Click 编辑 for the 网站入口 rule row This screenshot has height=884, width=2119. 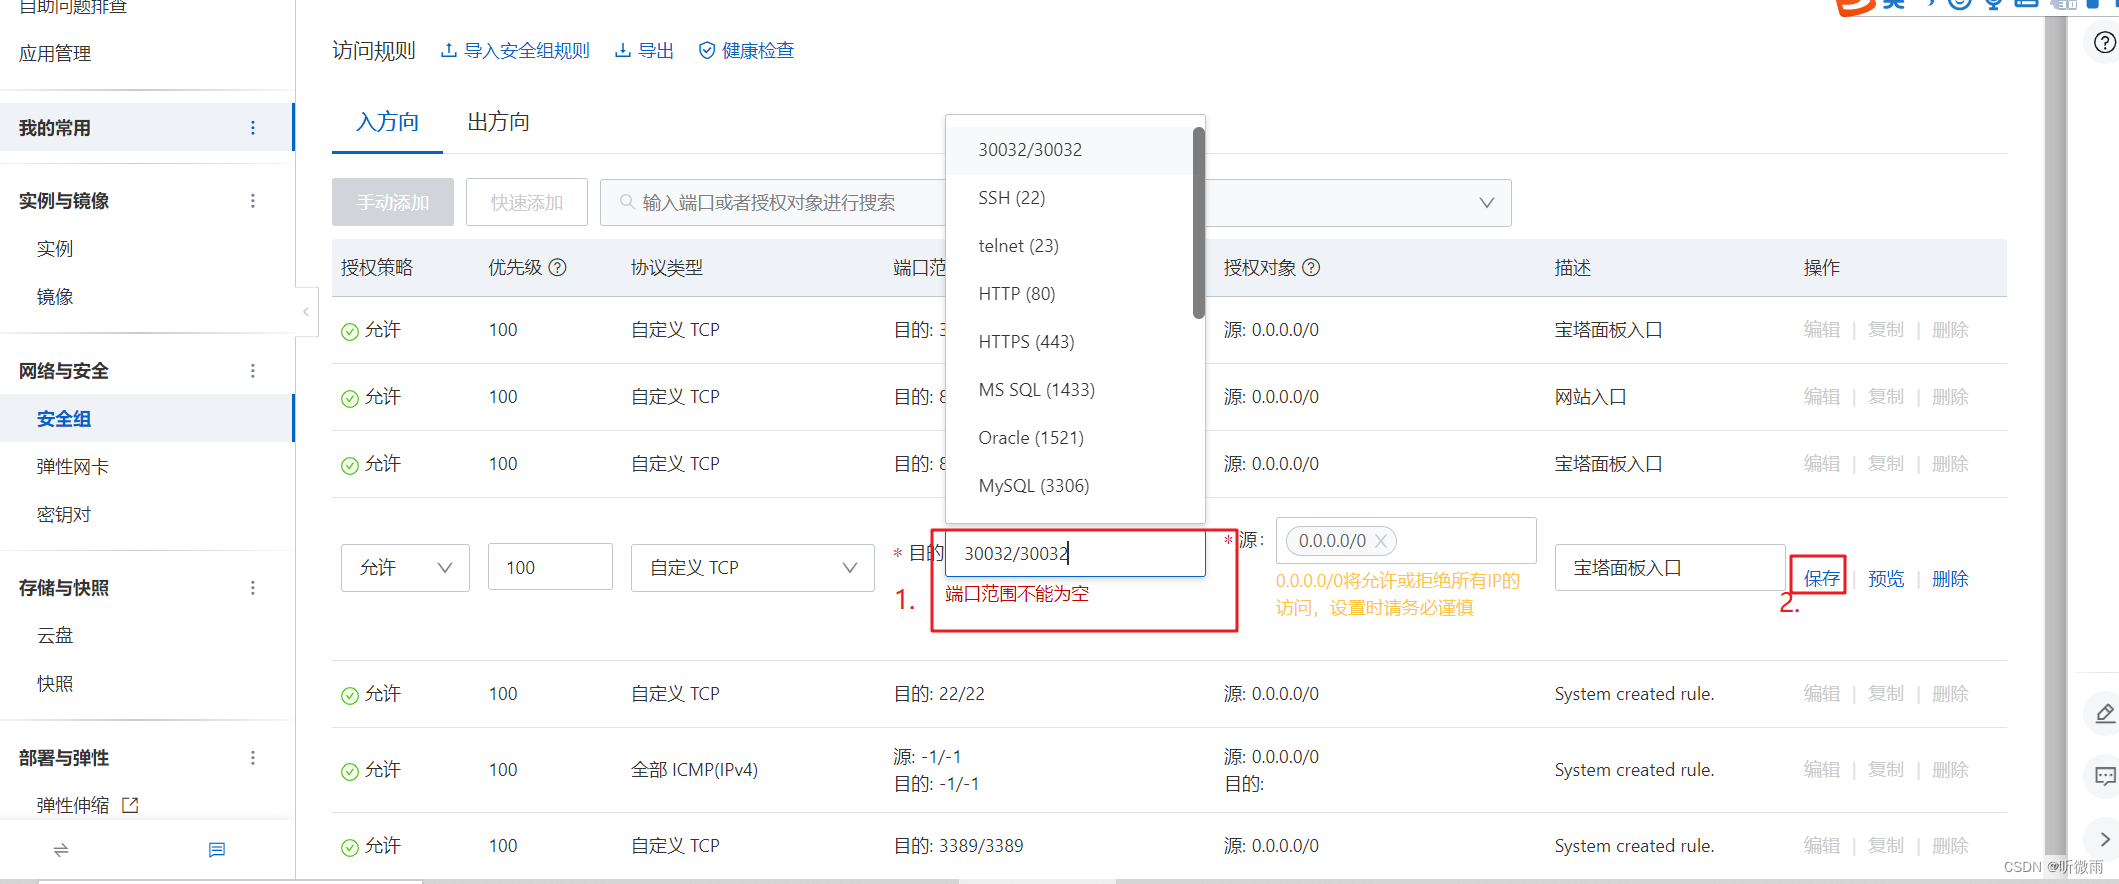[x=1822, y=397]
